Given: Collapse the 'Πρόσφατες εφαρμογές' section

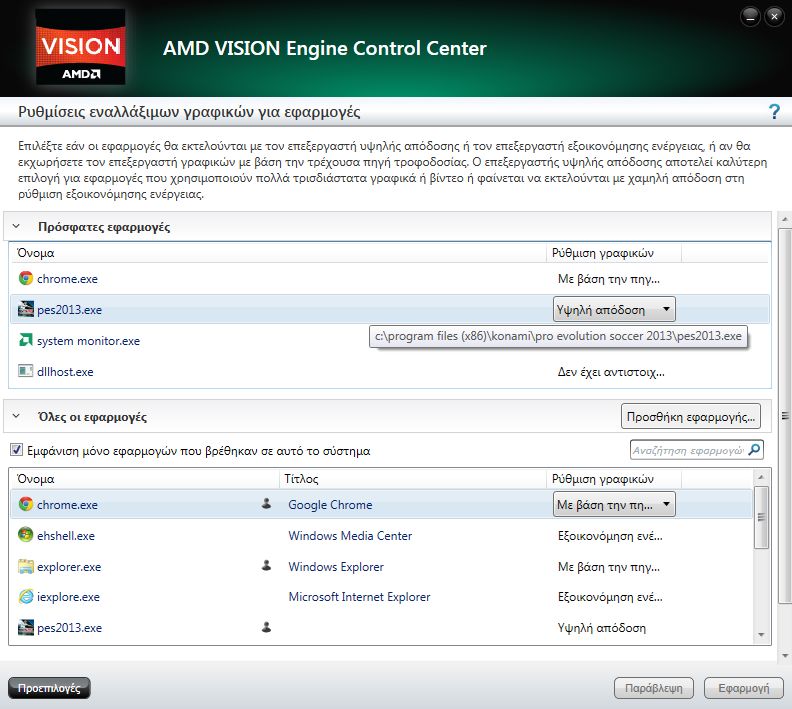Looking at the screenshot, I should tap(16, 226).
